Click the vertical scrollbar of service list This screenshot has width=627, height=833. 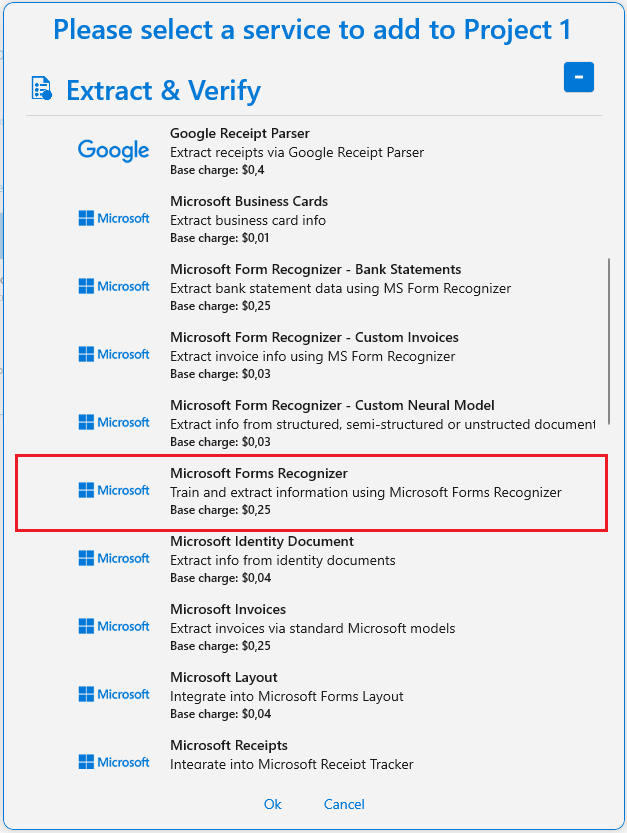608,341
